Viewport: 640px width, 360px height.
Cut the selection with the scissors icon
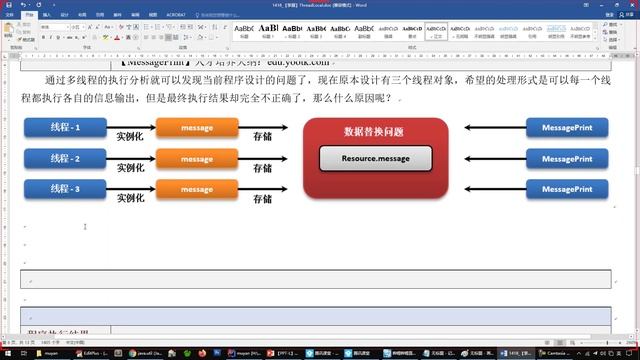coord(19,25)
